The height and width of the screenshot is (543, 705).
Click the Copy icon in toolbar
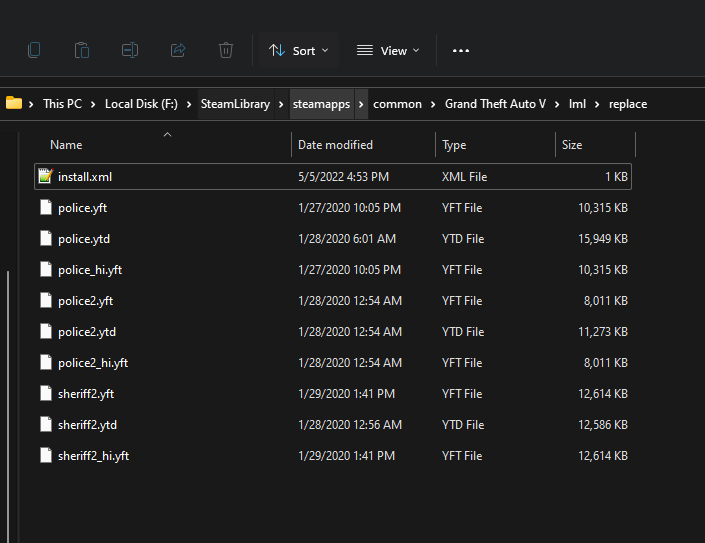(x=35, y=50)
